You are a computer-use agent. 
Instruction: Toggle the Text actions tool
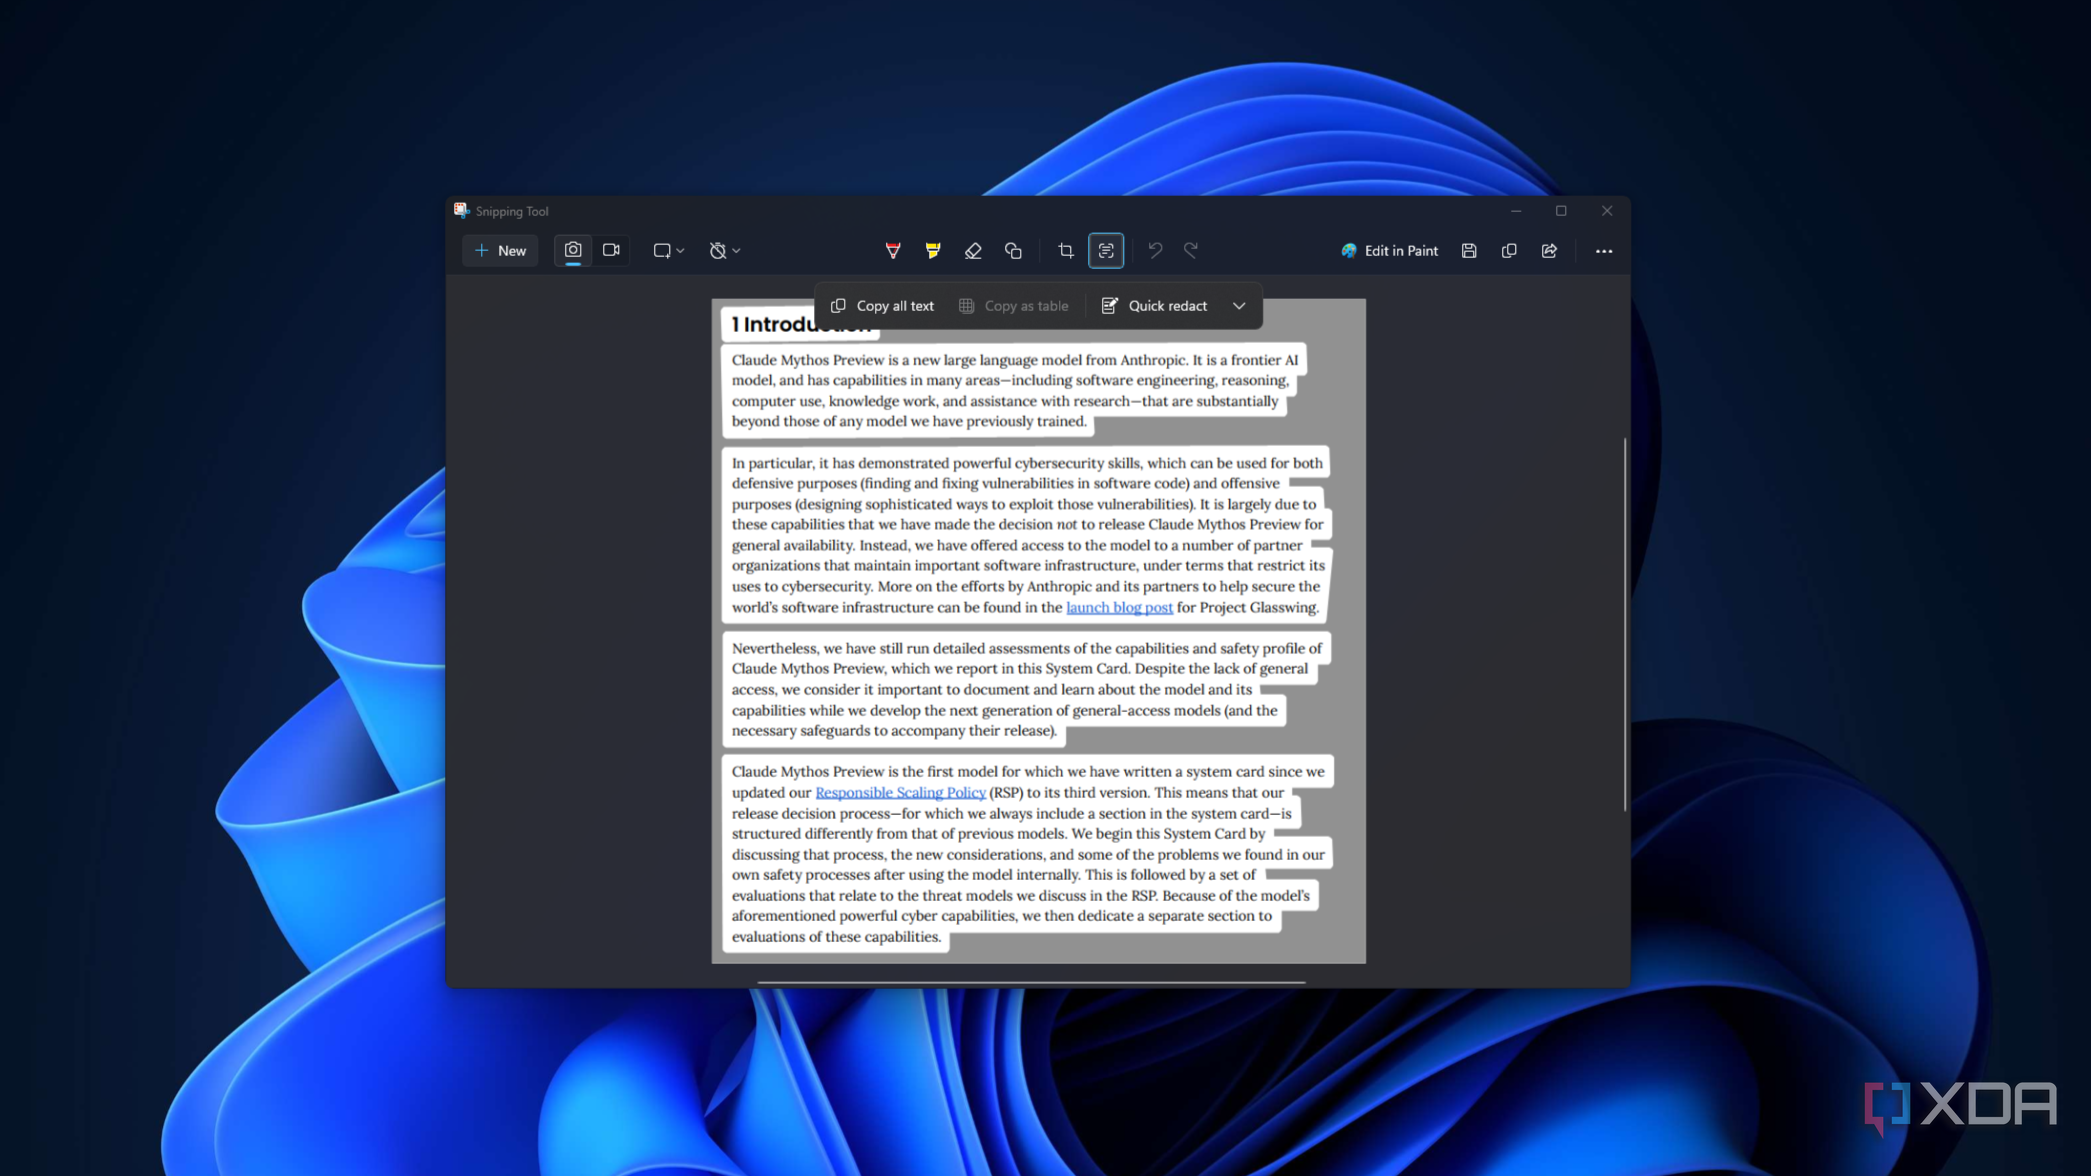[x=1106, y=251]
